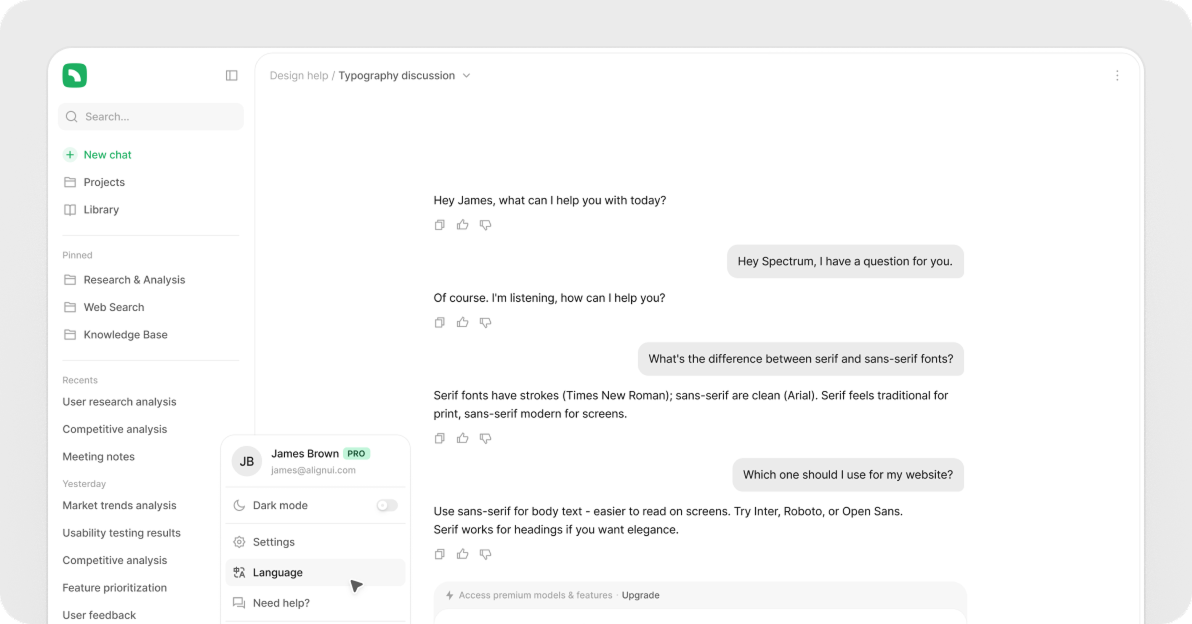
Task: Enable the Dark mode switch
Action: click(386, 506)
